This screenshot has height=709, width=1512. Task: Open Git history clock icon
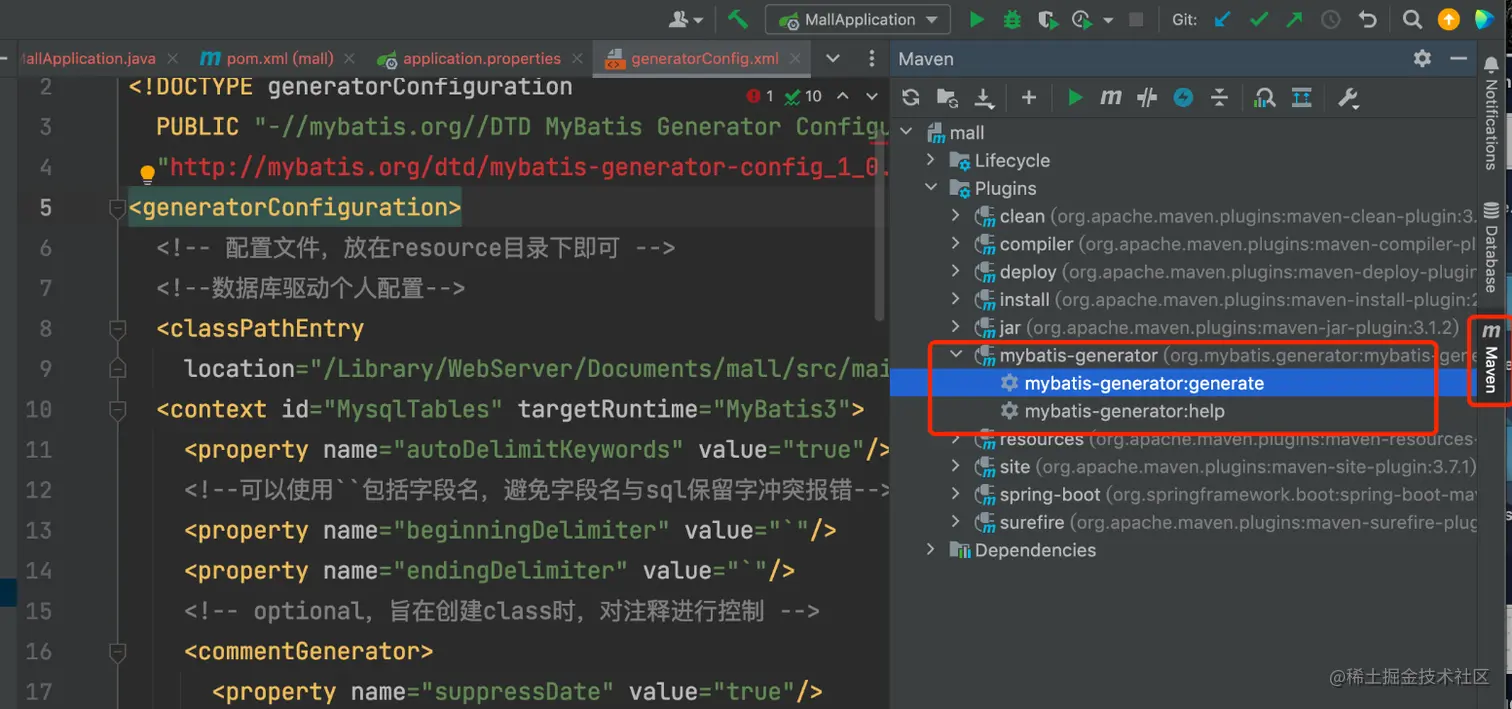pos(1331,19)
